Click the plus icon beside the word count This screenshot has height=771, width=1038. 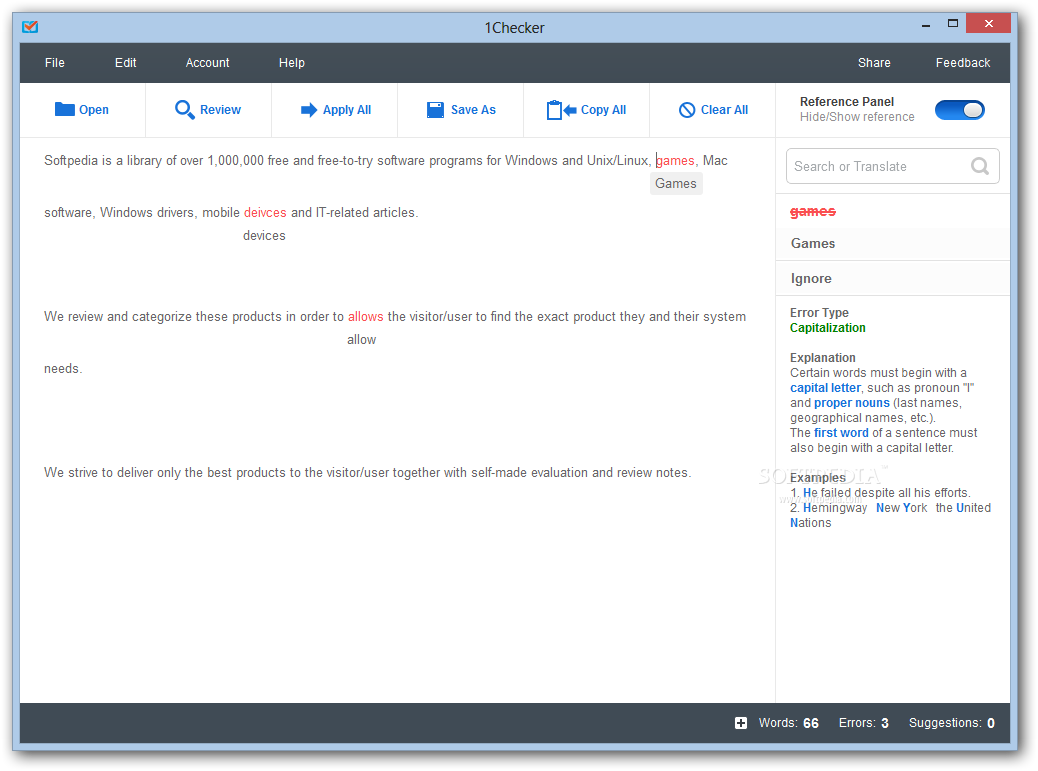[x=741, y=723]
